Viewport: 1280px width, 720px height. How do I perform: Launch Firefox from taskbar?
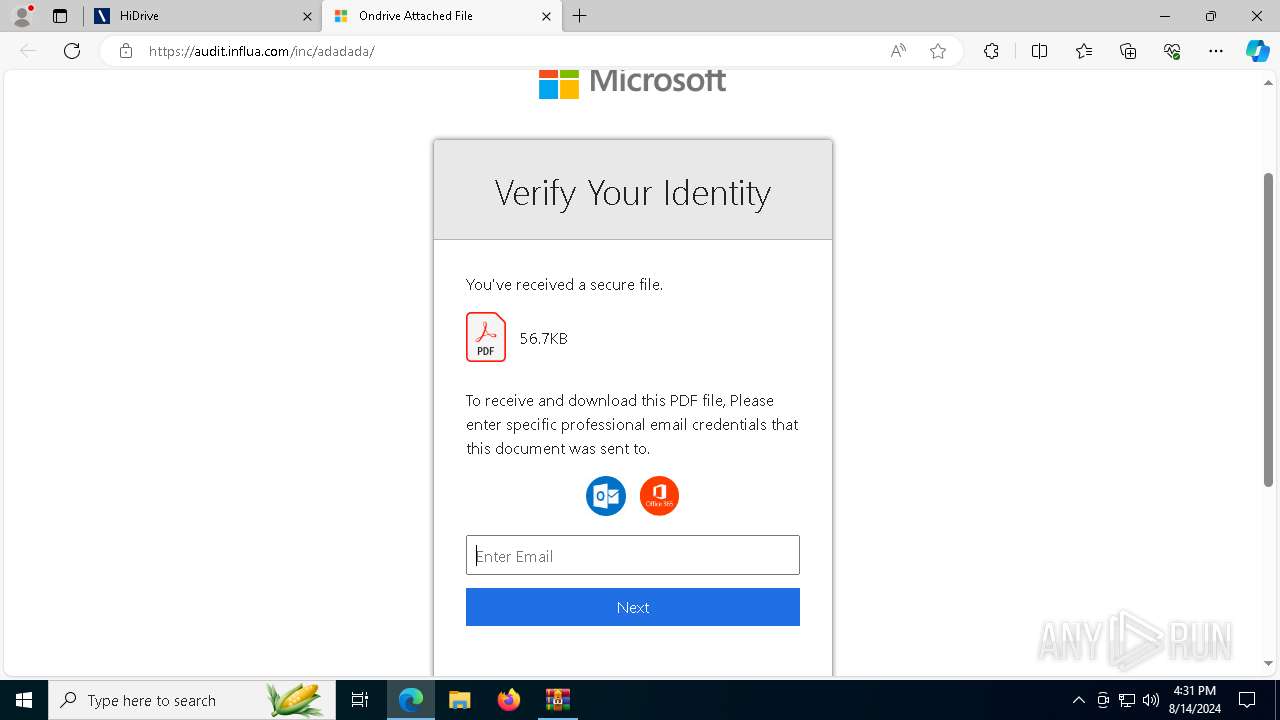pyautogui.click(x=509, y=700)
